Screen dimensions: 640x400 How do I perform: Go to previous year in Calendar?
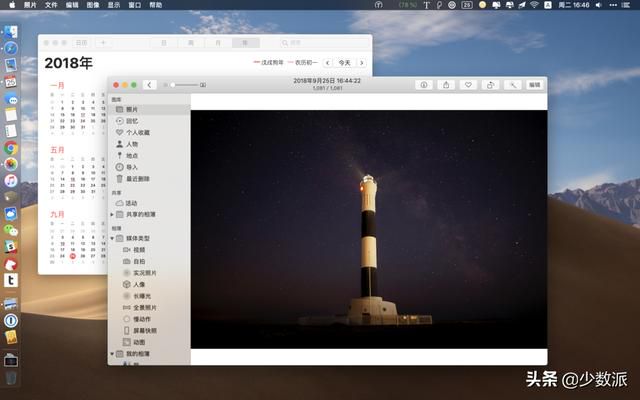(x=327, y=62)
